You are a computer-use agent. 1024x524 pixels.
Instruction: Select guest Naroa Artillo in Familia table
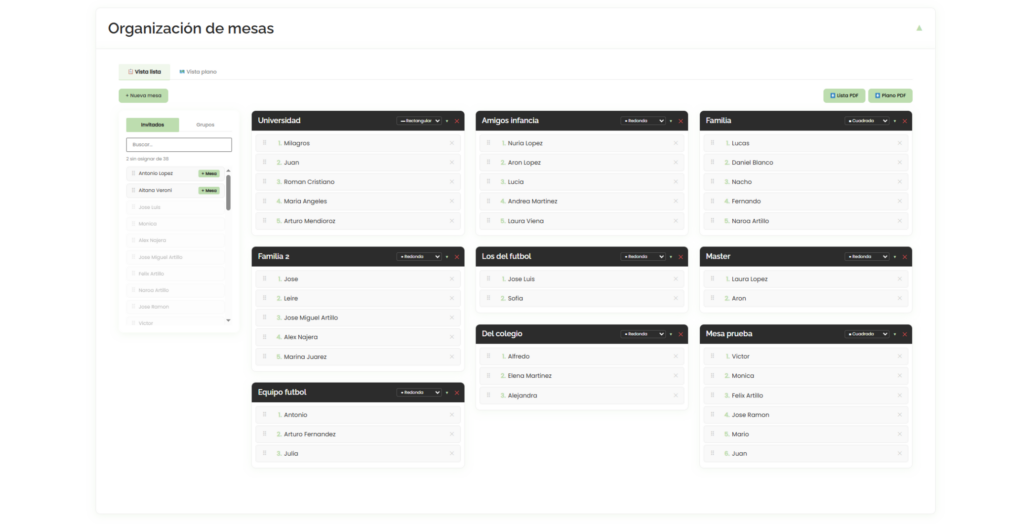806,221
